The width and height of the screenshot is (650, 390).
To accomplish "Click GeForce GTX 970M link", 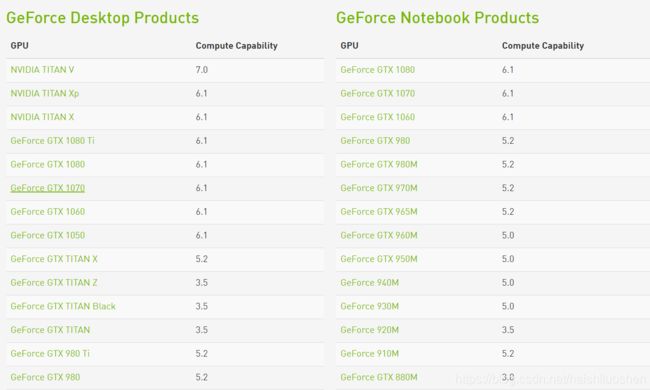I will tap(379, 188).
